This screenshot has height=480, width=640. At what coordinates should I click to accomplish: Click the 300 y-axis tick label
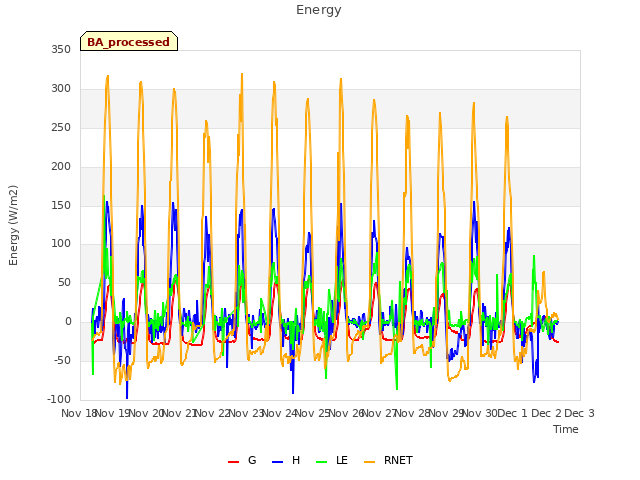click(61, 89)
